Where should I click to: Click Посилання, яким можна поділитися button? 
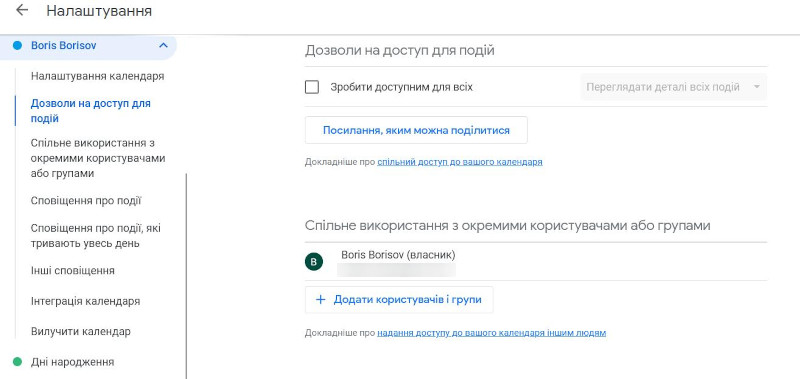tap(416, 130)
